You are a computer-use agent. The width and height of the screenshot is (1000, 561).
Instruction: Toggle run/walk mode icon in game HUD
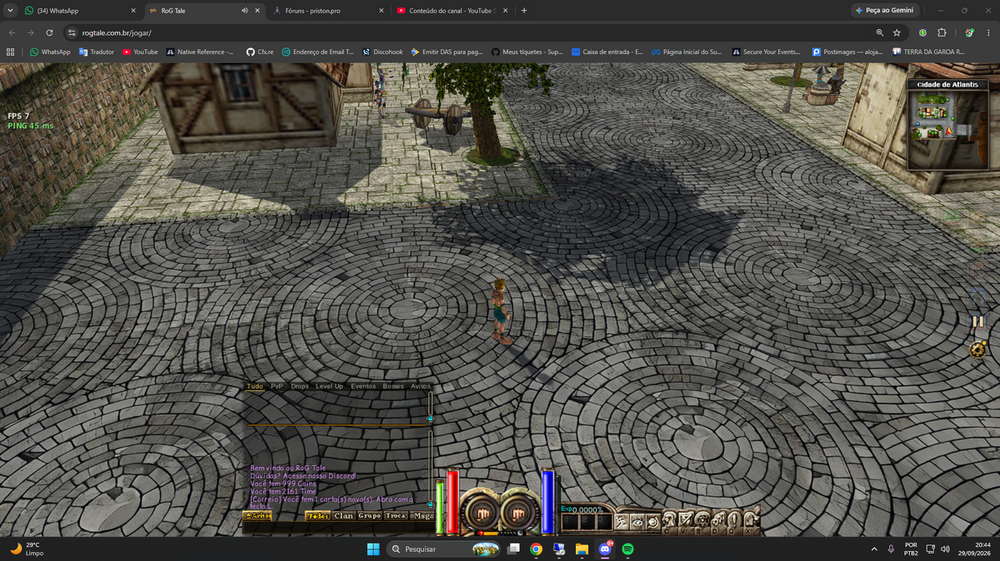(621, 521)
